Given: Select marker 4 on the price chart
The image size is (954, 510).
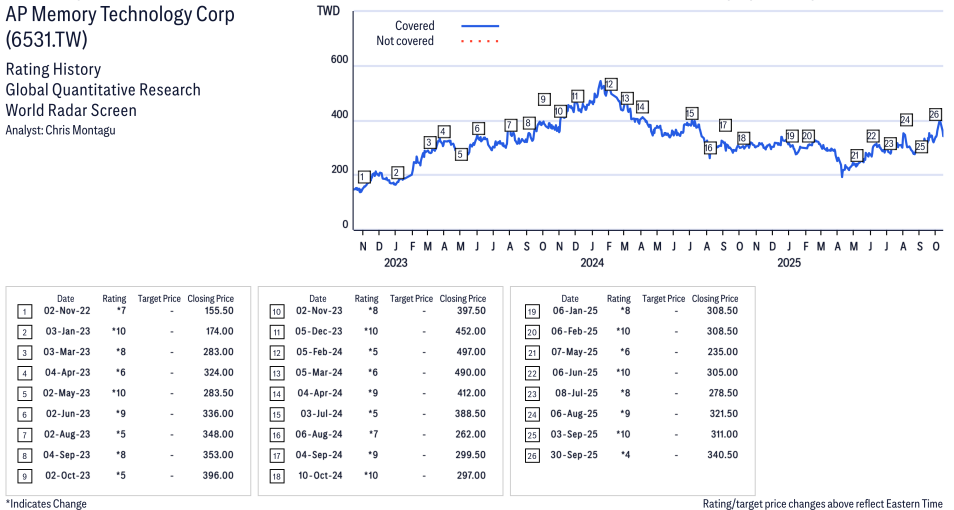Looking at the screenshot, I should pos(444,131).
